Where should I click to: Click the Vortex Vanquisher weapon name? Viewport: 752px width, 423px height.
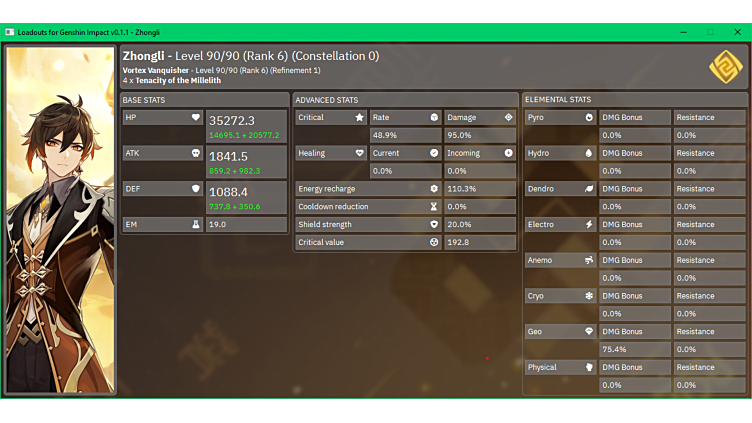coord(157,71)
